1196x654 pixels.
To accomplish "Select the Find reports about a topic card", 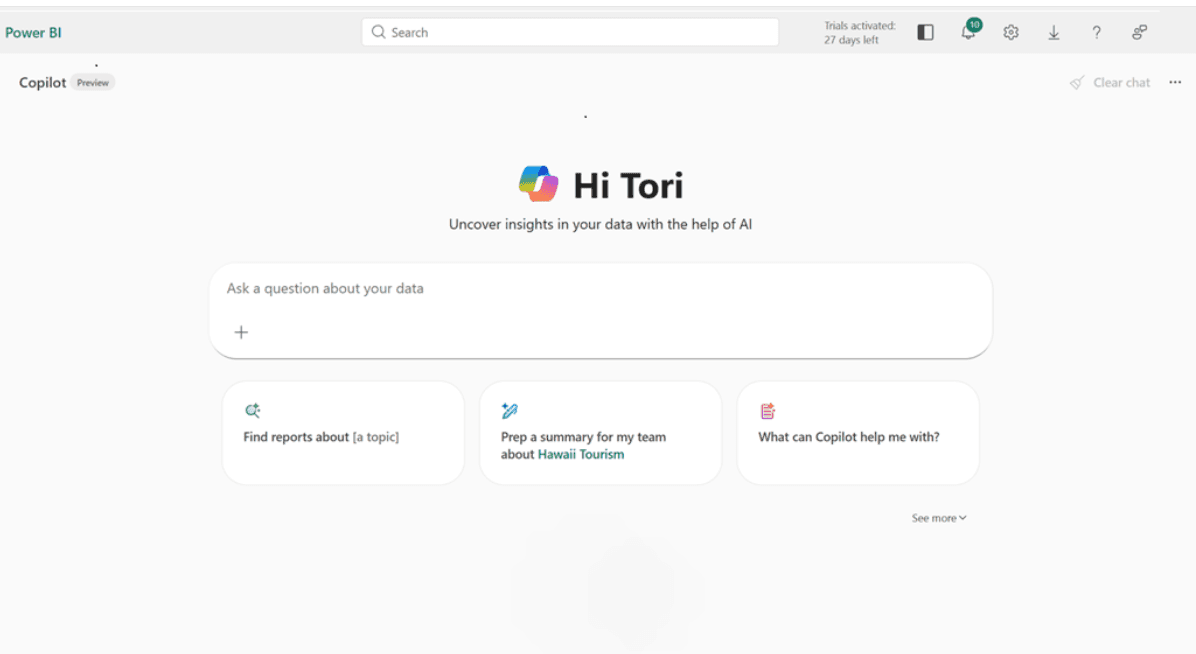I will coord(343,433).
